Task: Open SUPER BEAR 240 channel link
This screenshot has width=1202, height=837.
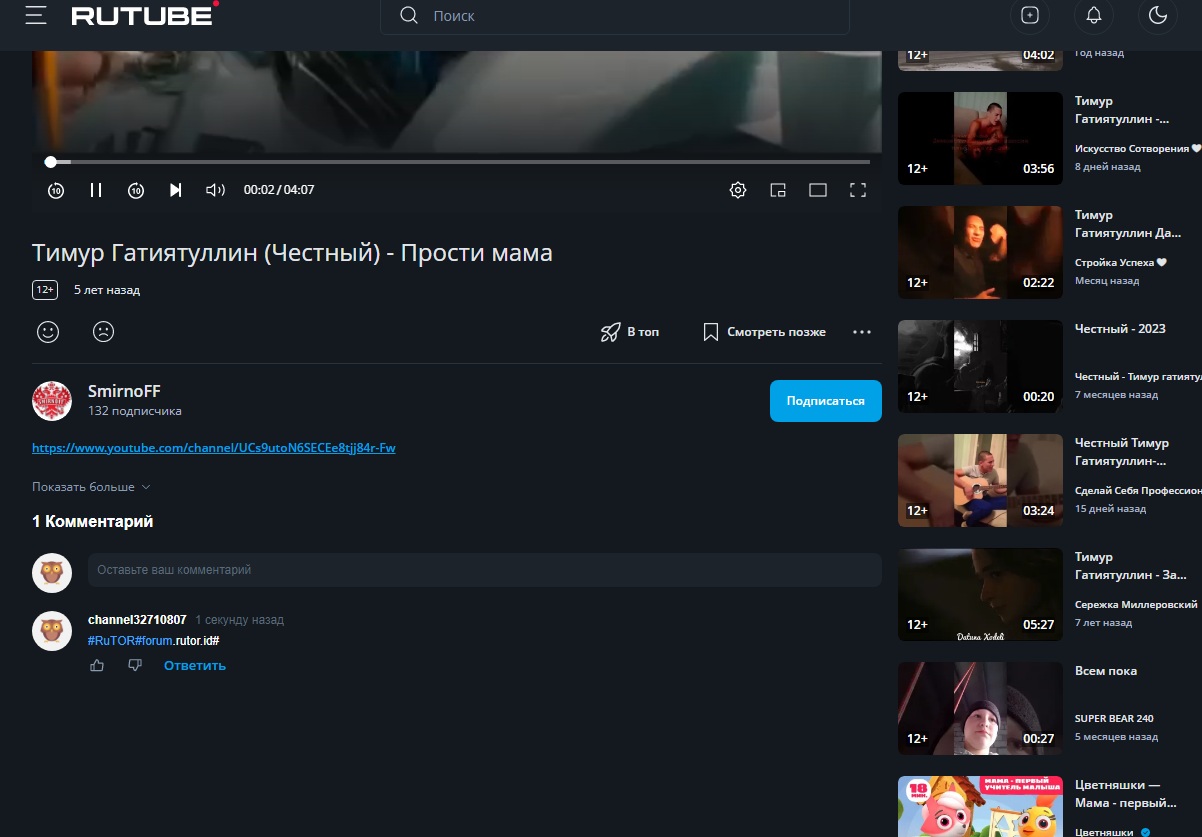Action: pyautogui.click(x=1114, y=719)
